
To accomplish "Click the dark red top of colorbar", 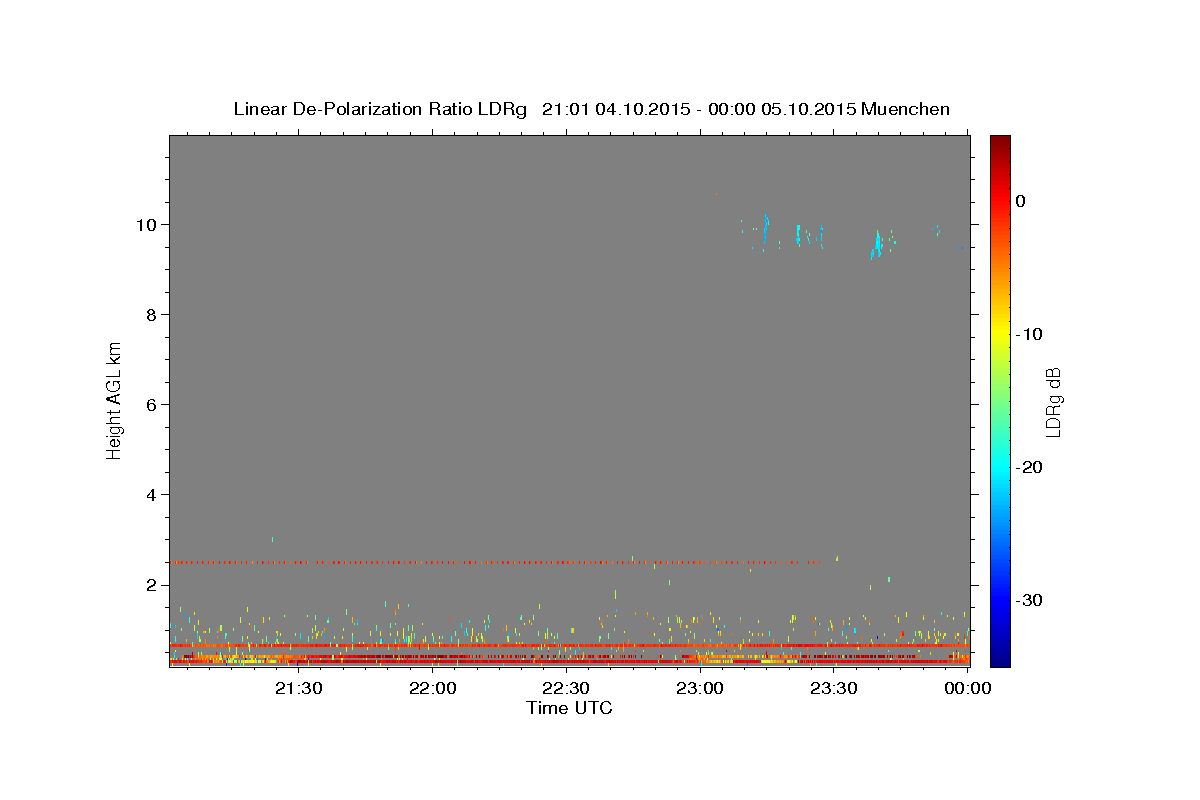I will click(x=1000, y=143).
